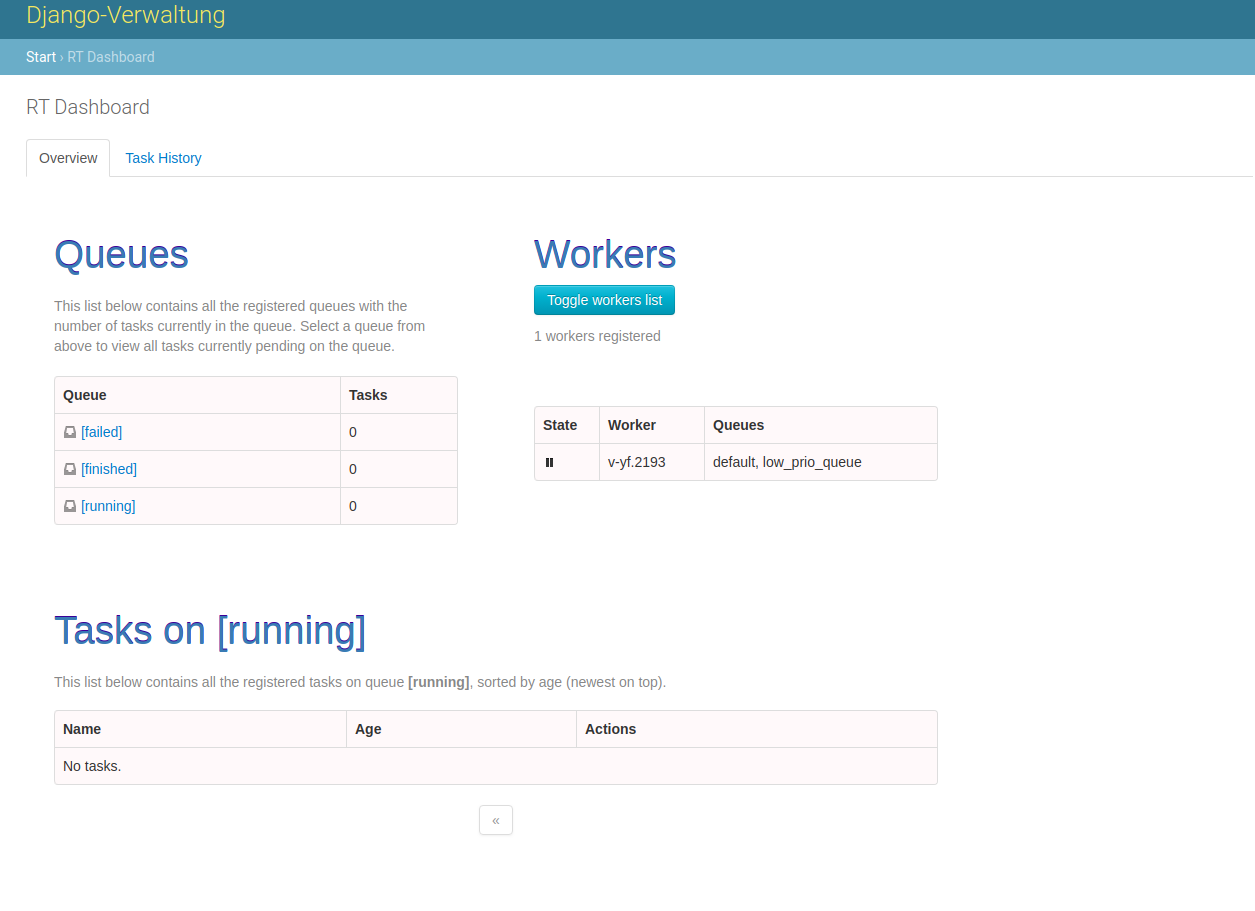Click RT Dashboard in the breadcrumb
The height and width of the screenshot is (911, 1255).
tap(111, 57)
